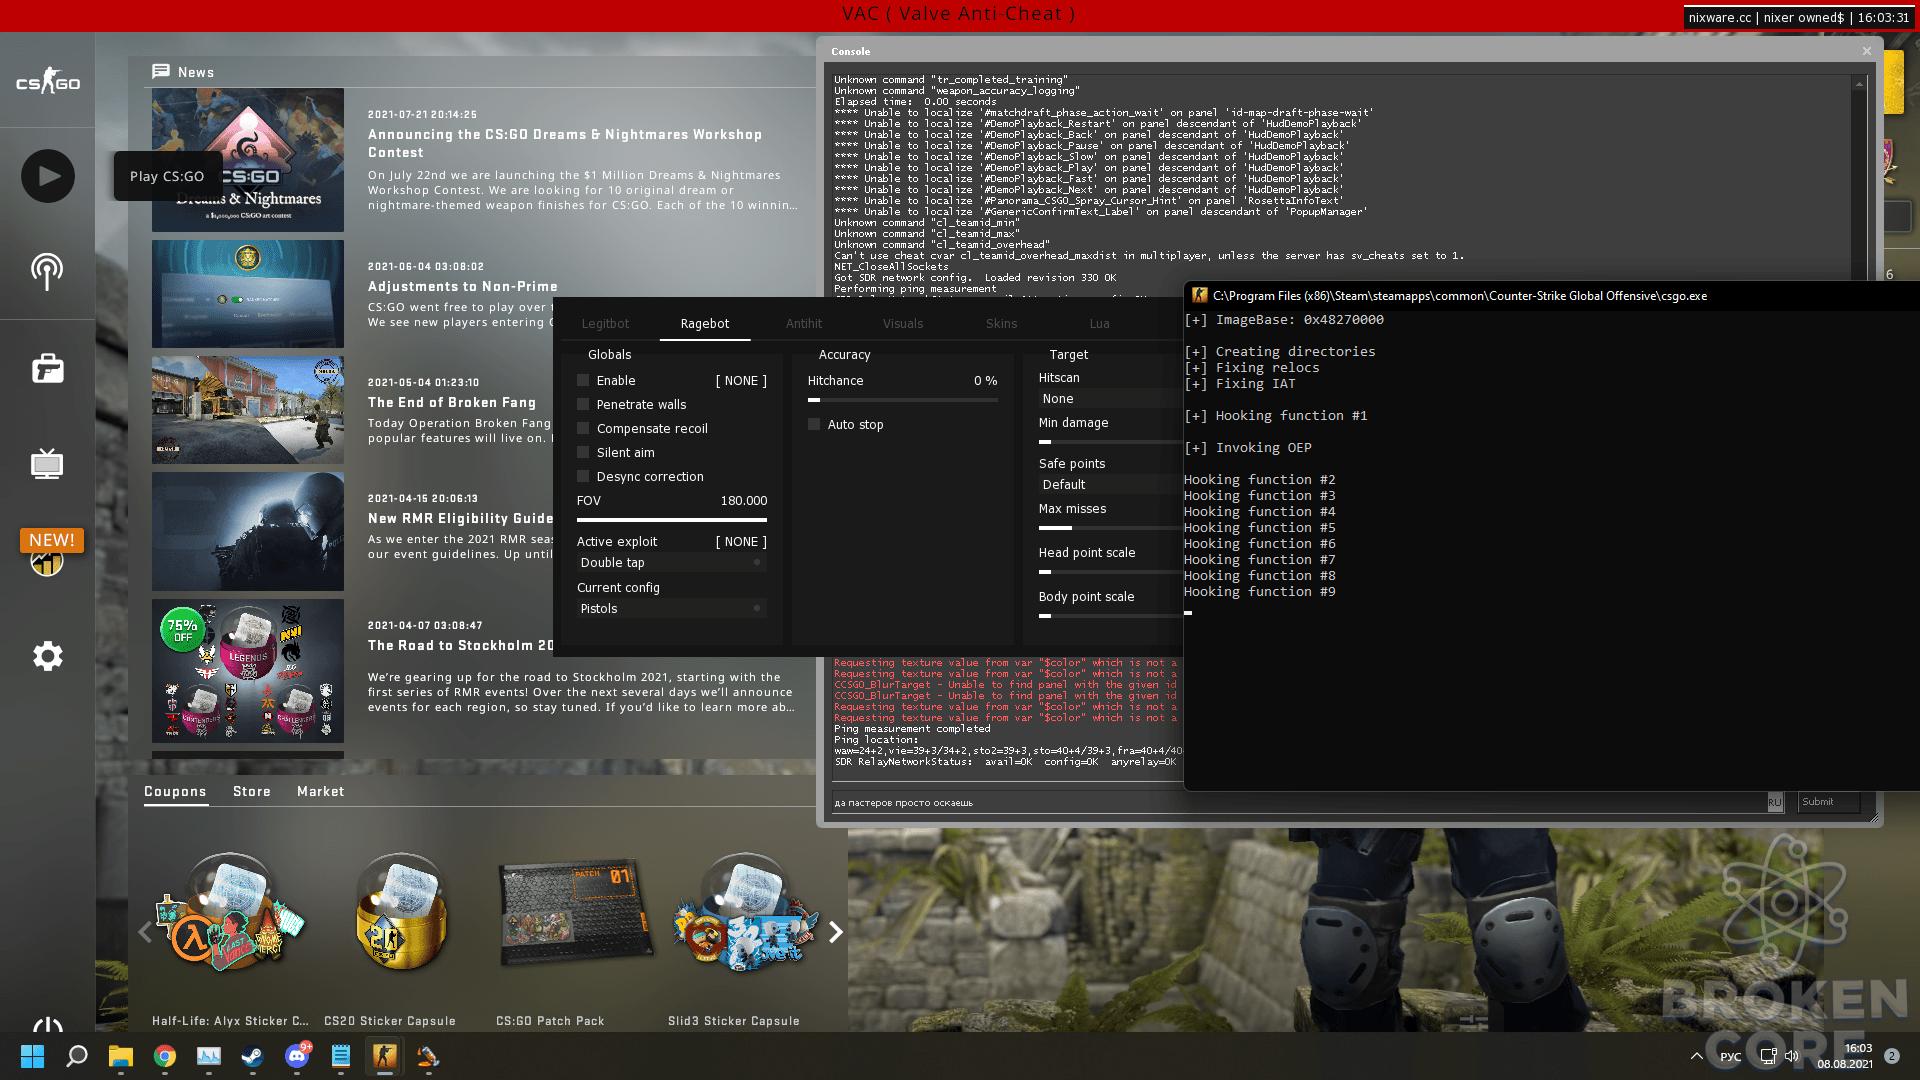Enable the Ragebot Enable checkbox
Viewport: 1920px width, 1080px height.
(583, 381)
